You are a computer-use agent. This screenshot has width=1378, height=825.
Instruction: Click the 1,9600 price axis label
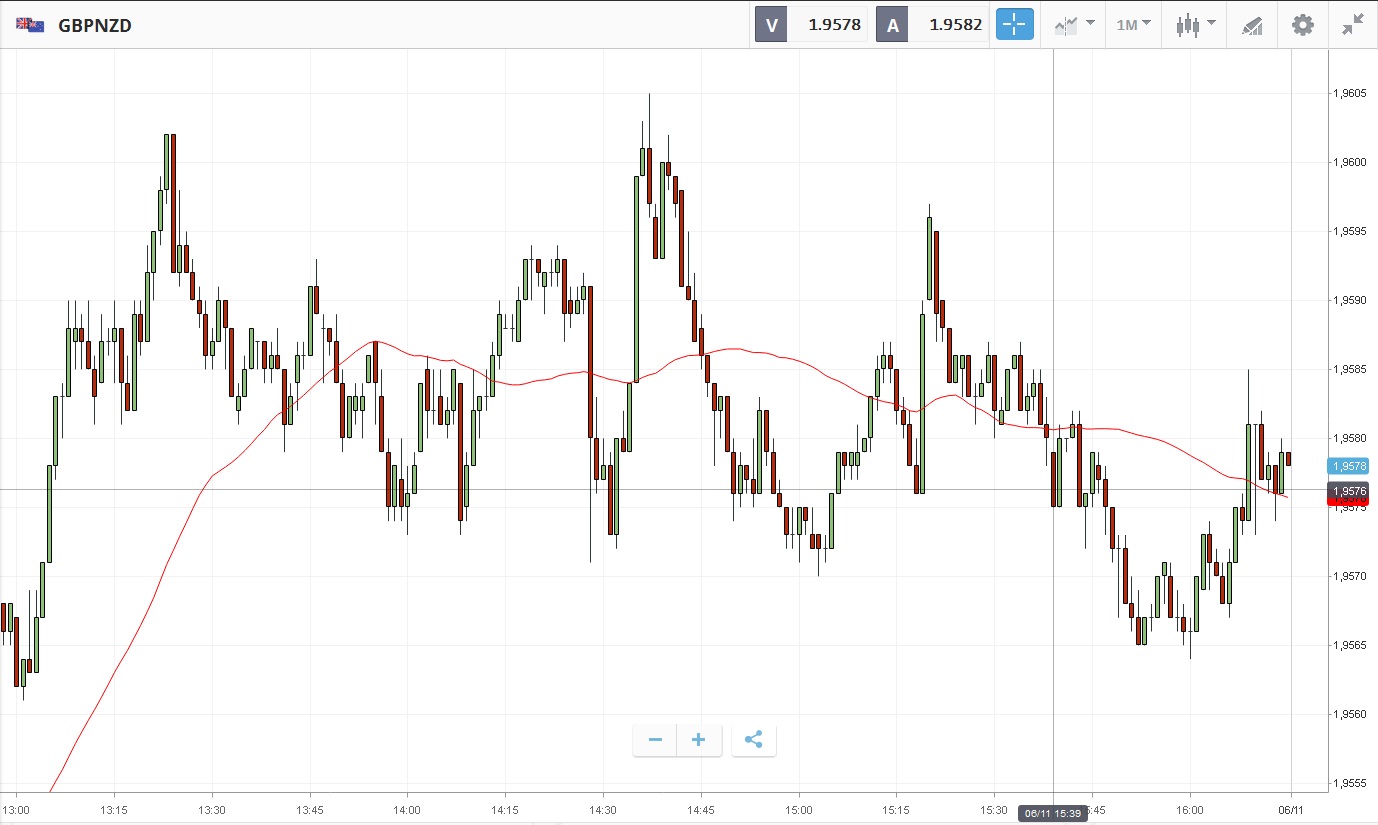pos(1349,162)
